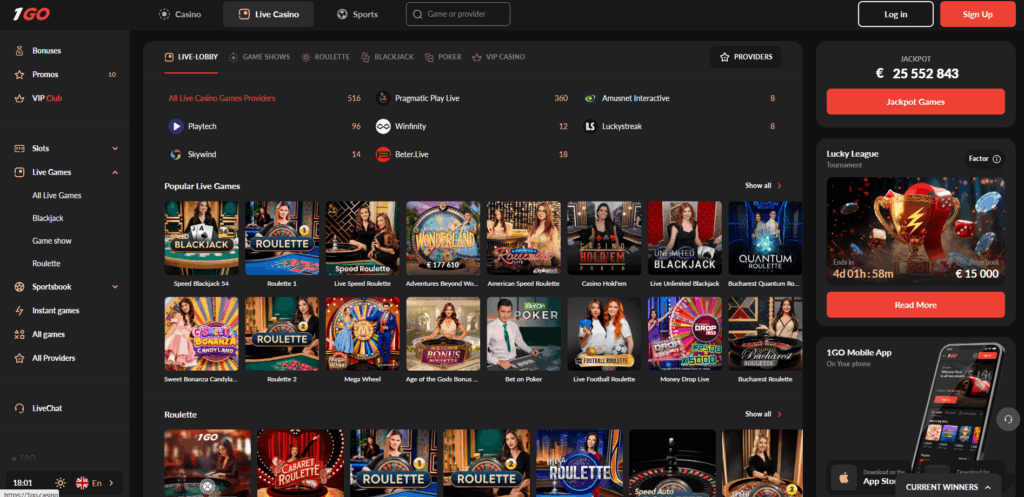Click the Winfinity provider logo
Image resolution: width=1024 pixels, height=497 pixels.
[383, 126]
